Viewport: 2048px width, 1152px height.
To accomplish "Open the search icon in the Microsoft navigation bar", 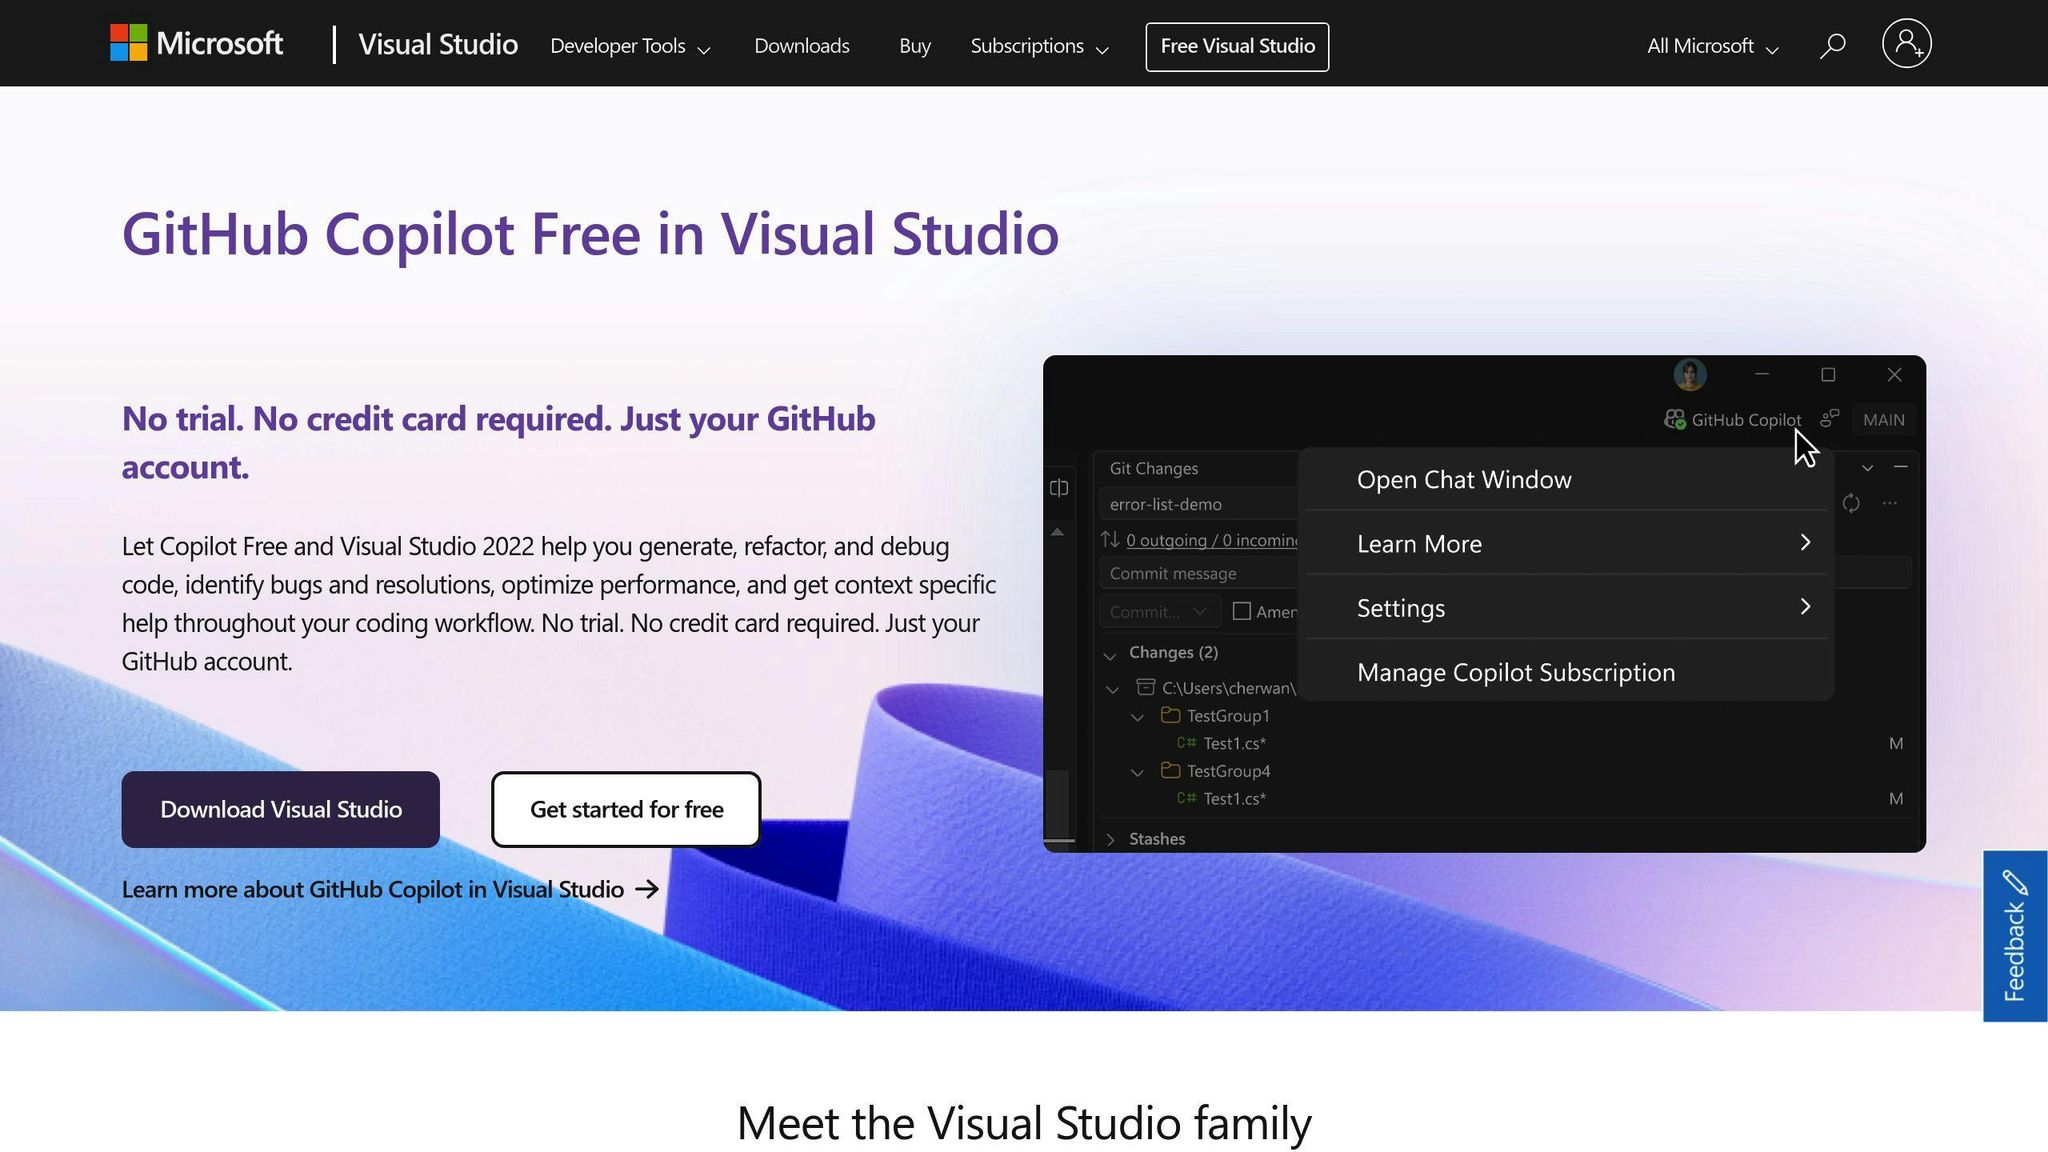I will (1832, 45).
